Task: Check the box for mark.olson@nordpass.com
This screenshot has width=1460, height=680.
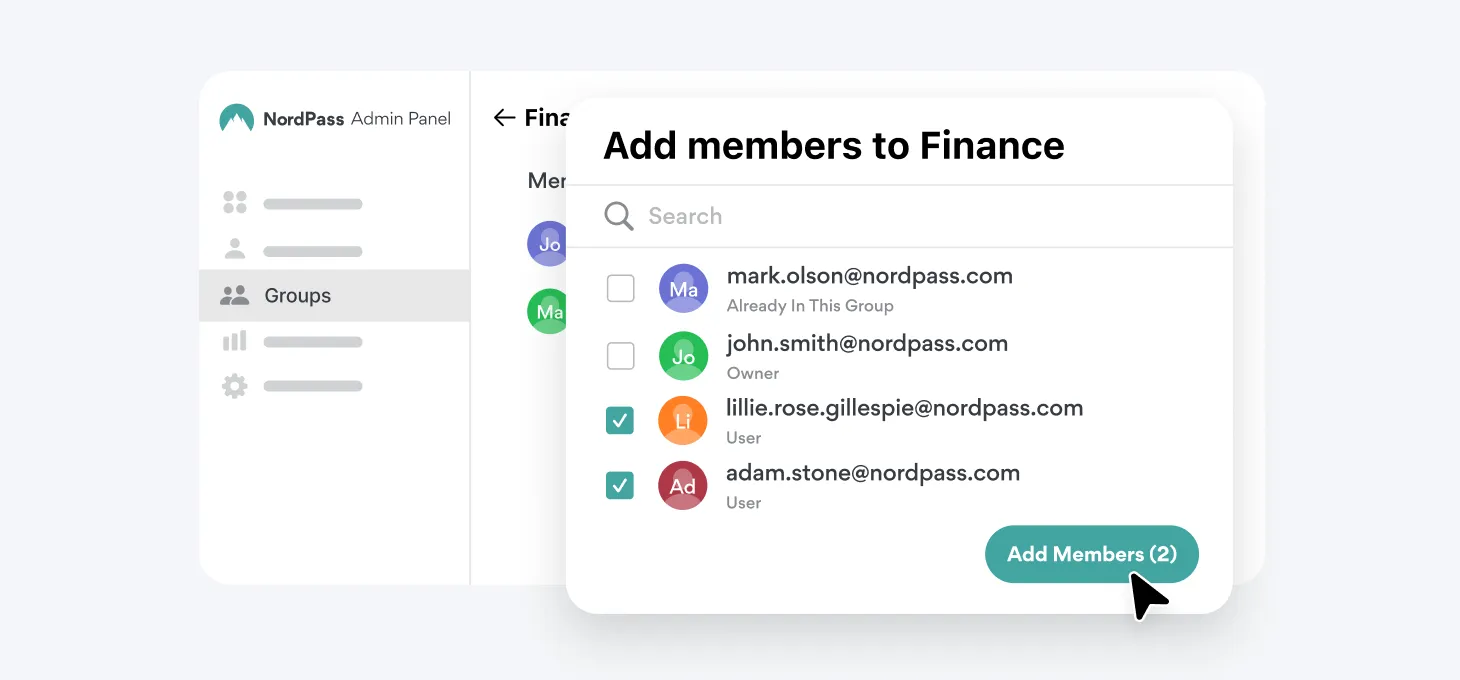Action: 621,289
